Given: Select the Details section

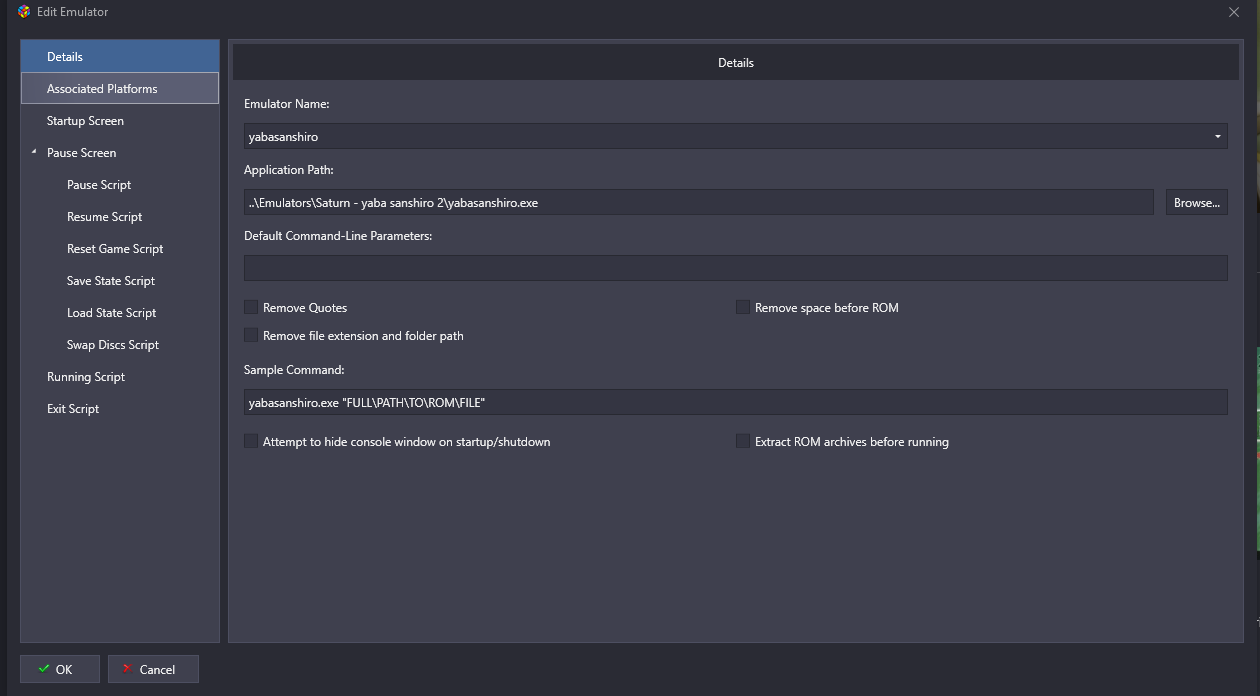Looking at the screenshot, I should pos(120,56).
